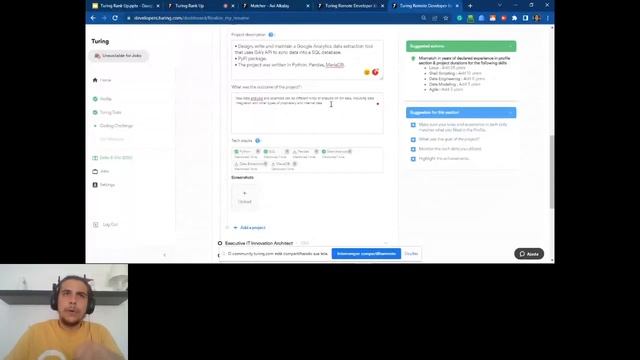
Task: Remove the MariaDB tech stack tag
Action: pyautogui.click(x=294, y=164)
